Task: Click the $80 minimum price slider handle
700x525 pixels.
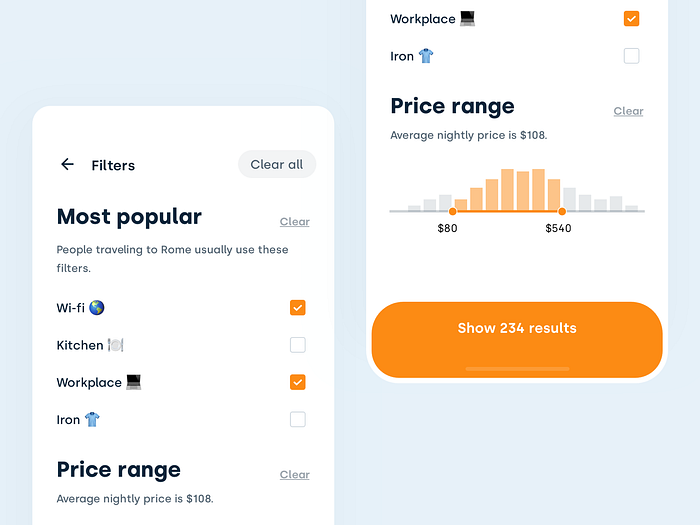Action: point(453,211)
